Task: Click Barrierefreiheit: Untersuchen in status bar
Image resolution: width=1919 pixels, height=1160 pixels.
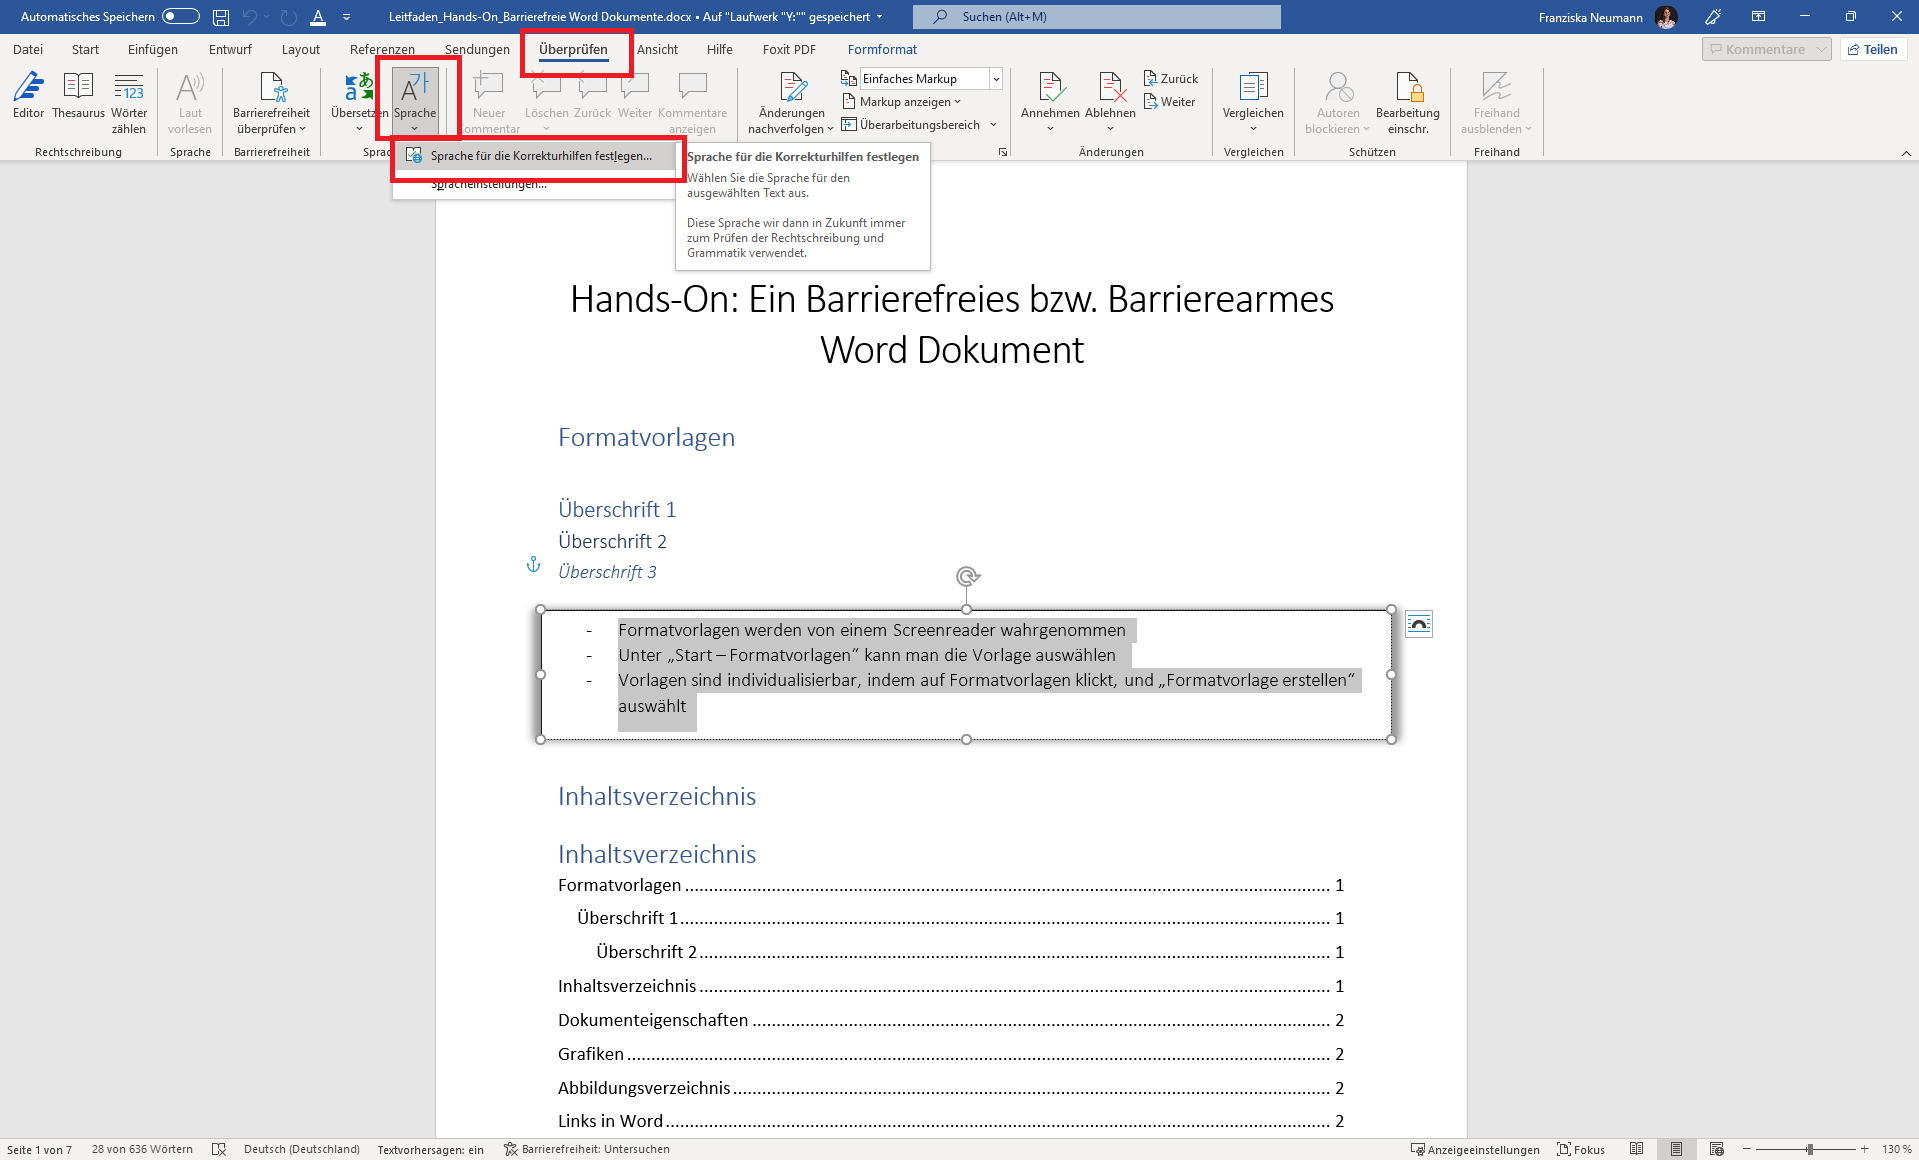Action: pyautogui.click(x=587, y=1149)
